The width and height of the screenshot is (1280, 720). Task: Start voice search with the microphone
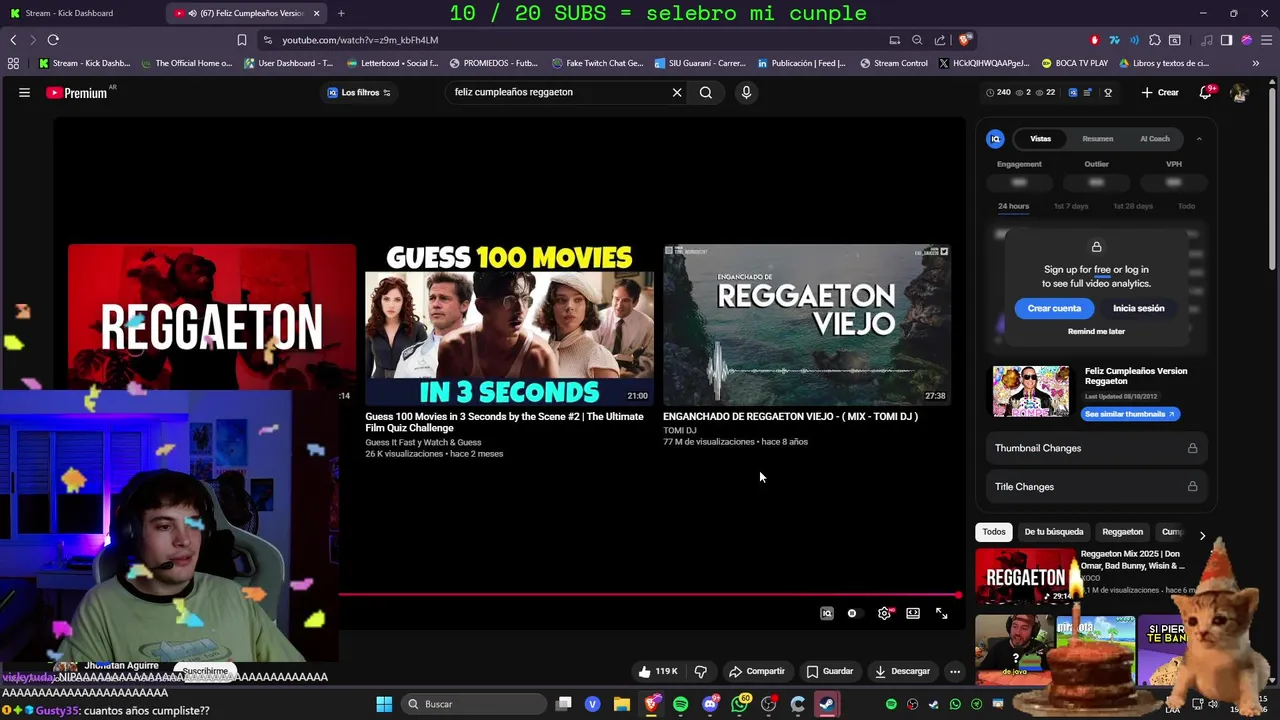click(746, 92)
